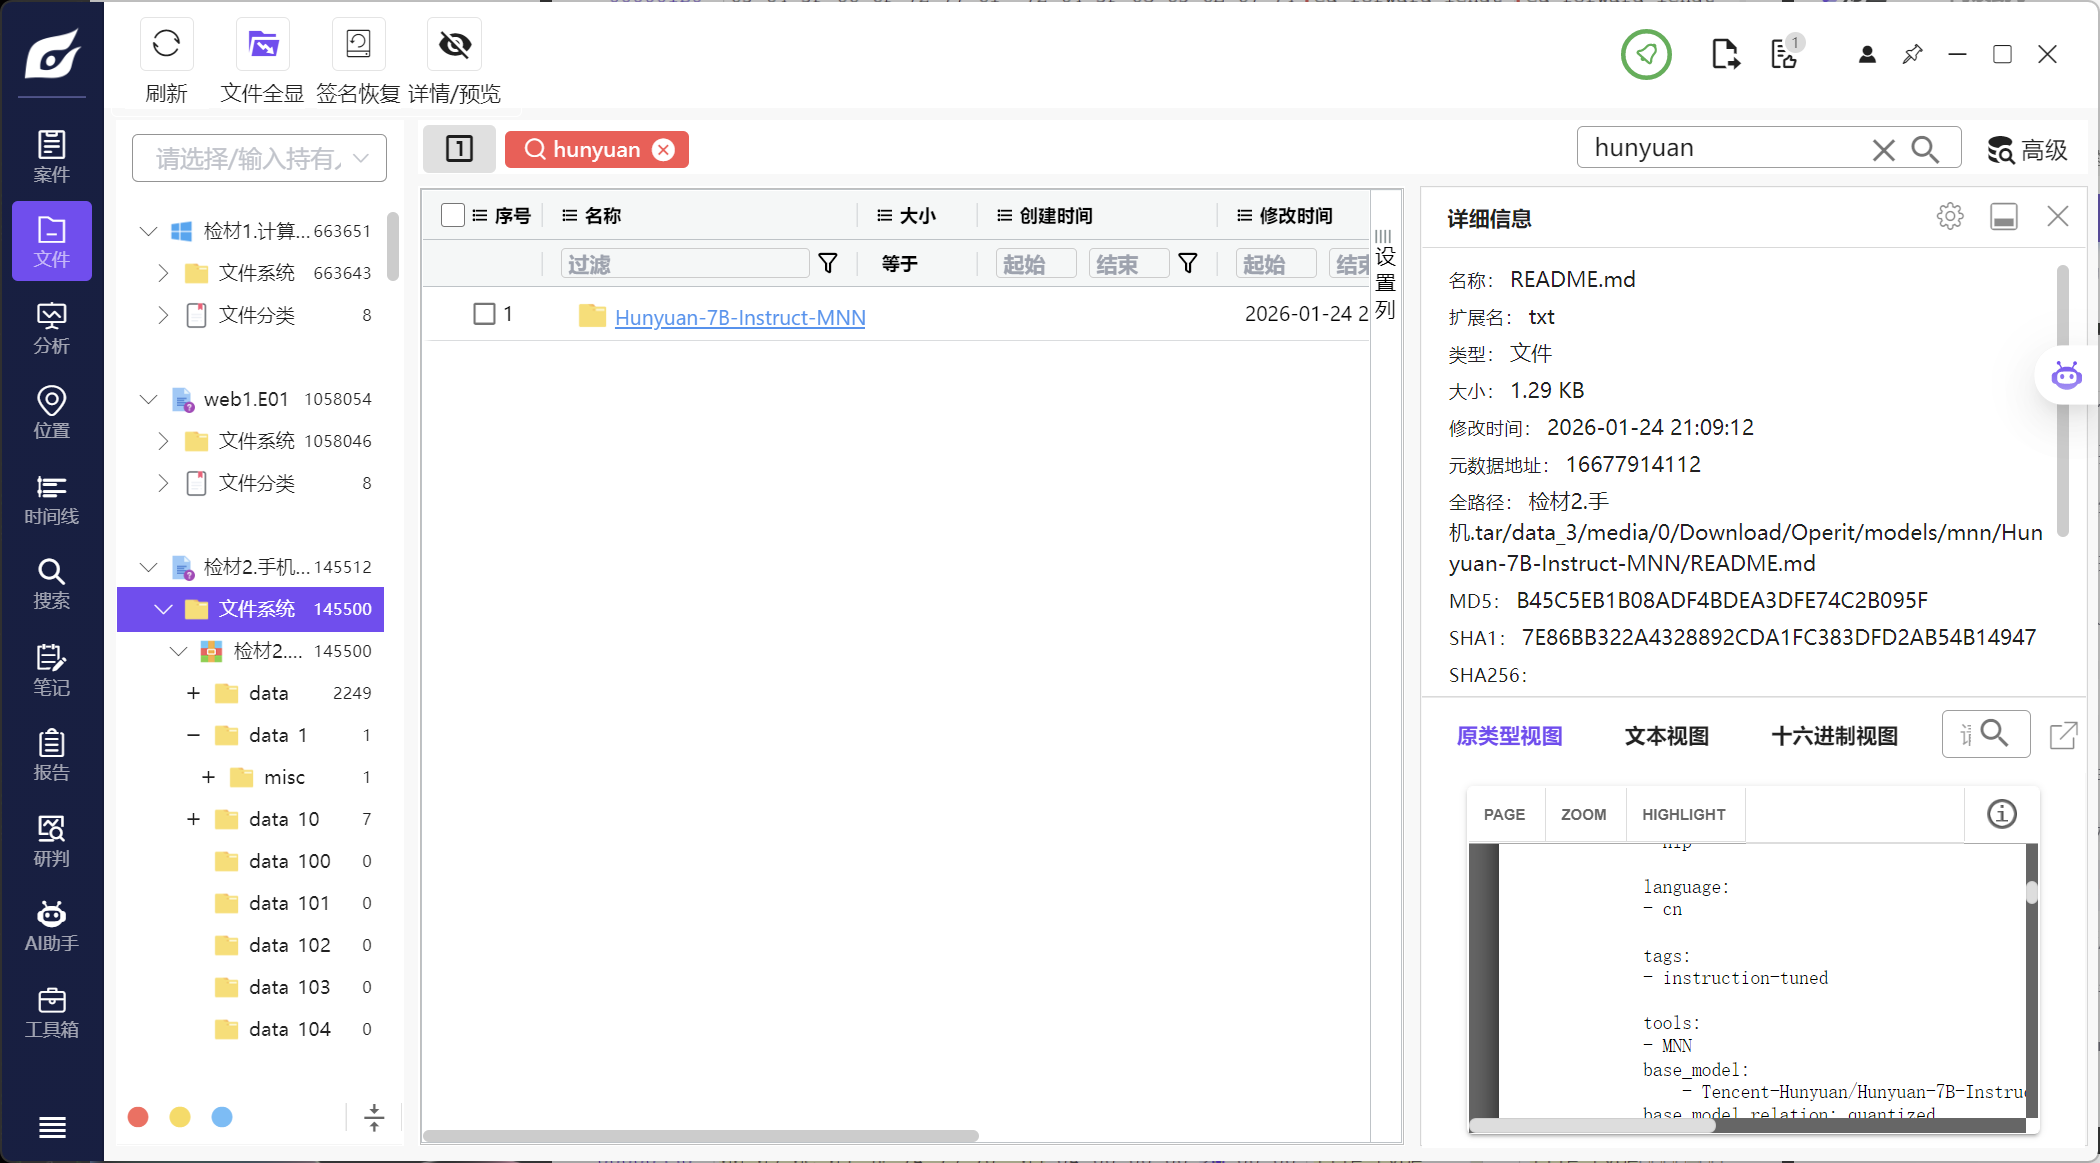Switch to 文本视图 tab

click(x=1666, y=736)
